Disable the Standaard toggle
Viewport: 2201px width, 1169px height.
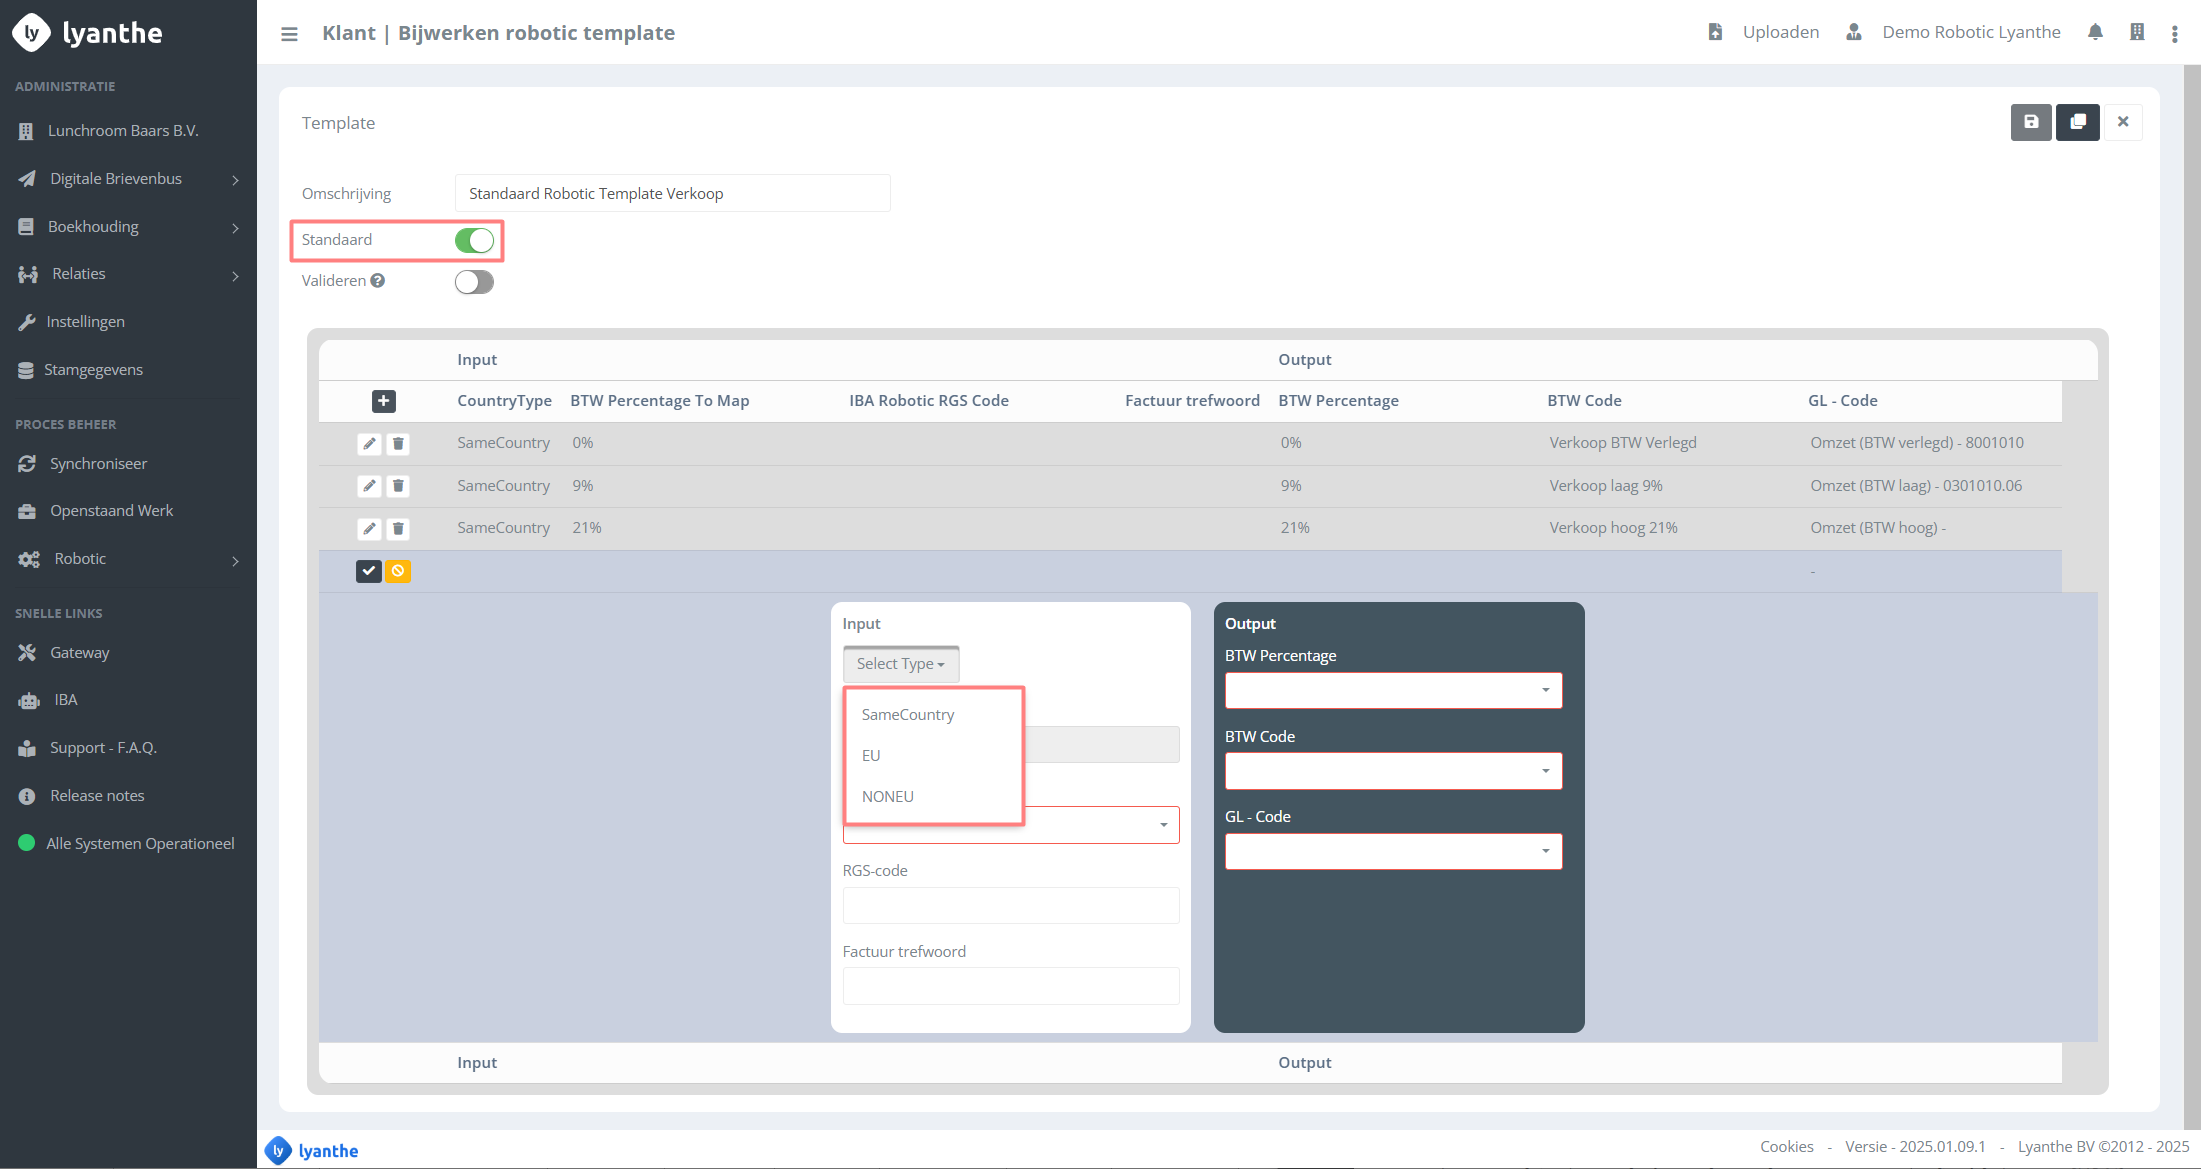click(474, 241)
